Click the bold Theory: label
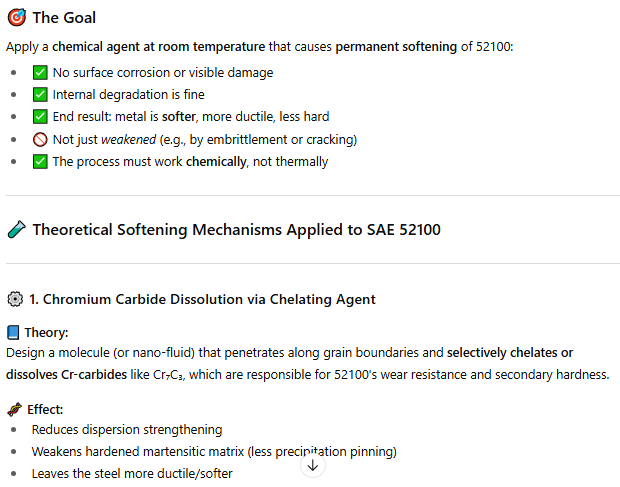Screen dimensions: 620x487 (46, 333)
